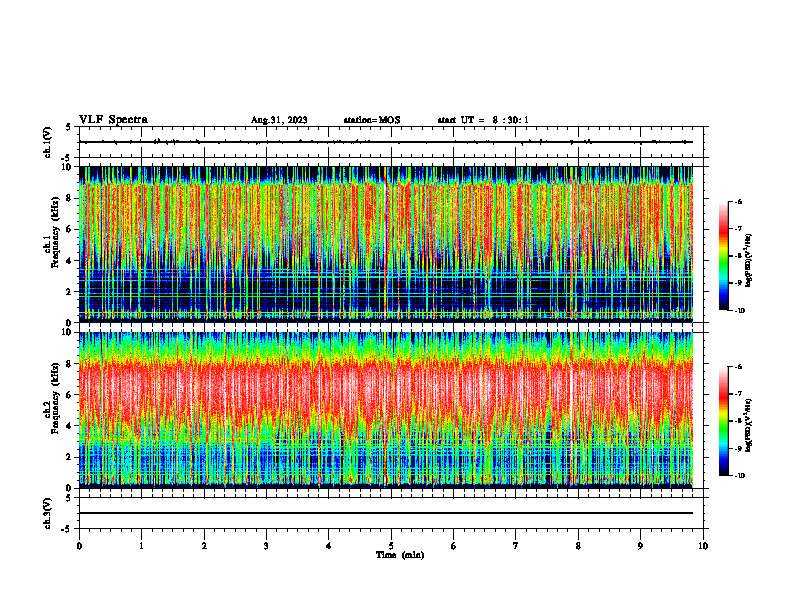
Task: Click the time axis tick label "4"
Action: pyautogui.click(x=329, y=546)
